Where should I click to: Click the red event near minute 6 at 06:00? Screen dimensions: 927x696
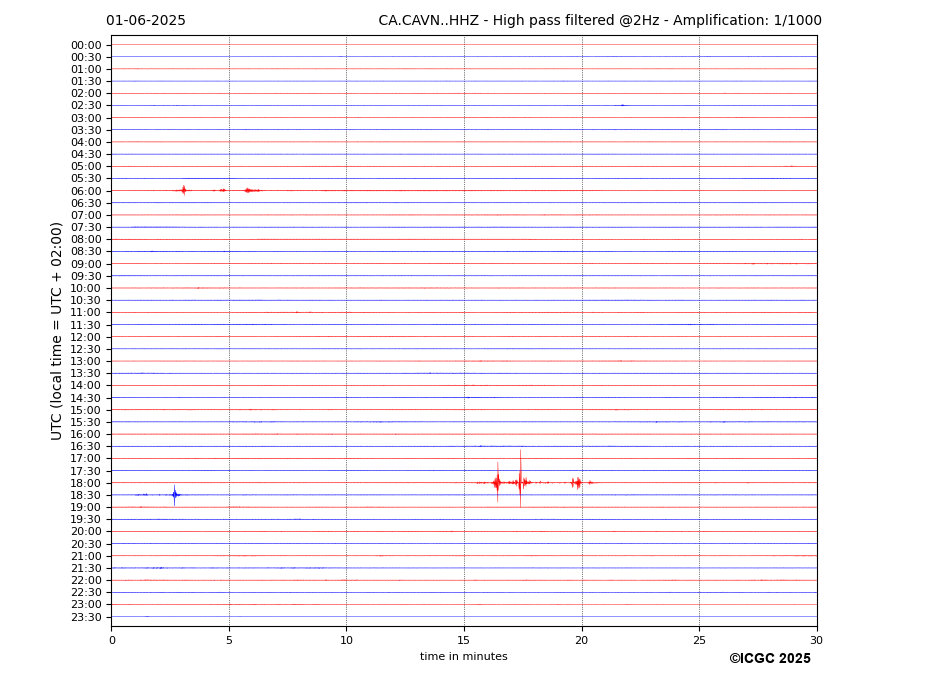[x=251, y=190]
